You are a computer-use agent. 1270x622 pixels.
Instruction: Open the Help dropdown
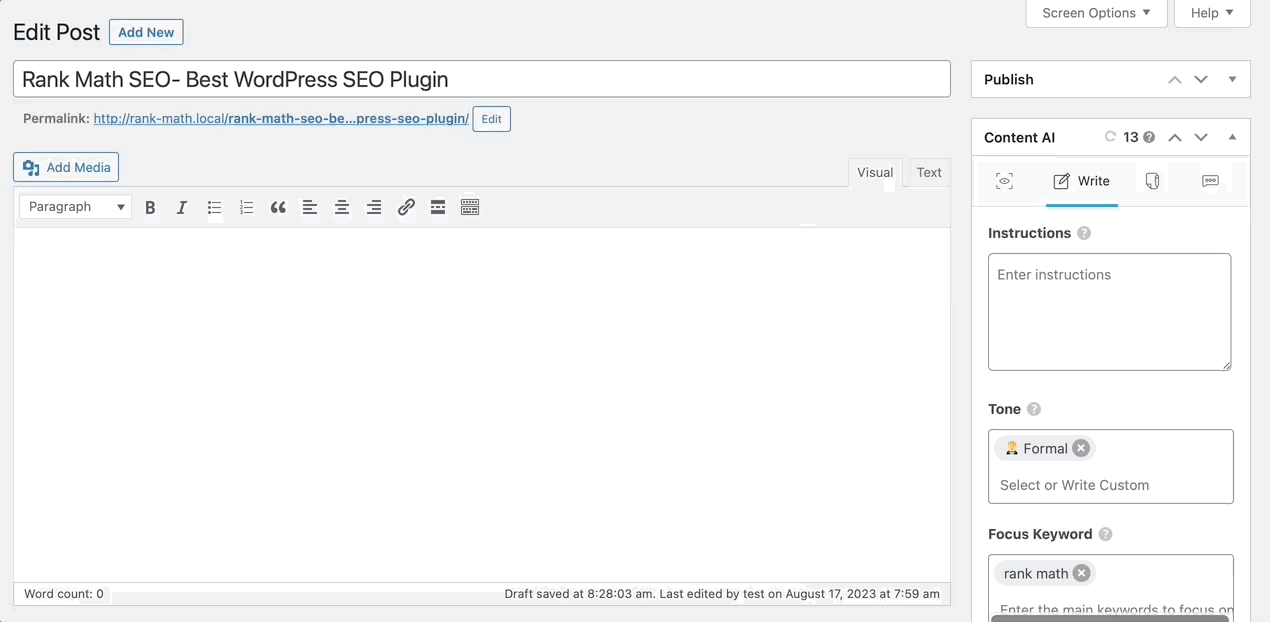[x=1211, y=13]
